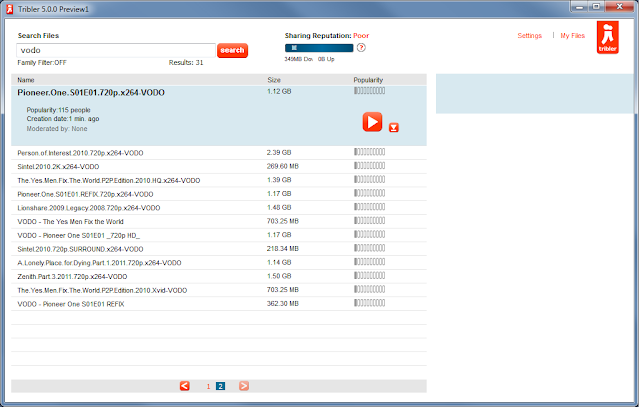Minimize the Tribler window
Viewport: 640px width, 407px height.
(580, 7)
